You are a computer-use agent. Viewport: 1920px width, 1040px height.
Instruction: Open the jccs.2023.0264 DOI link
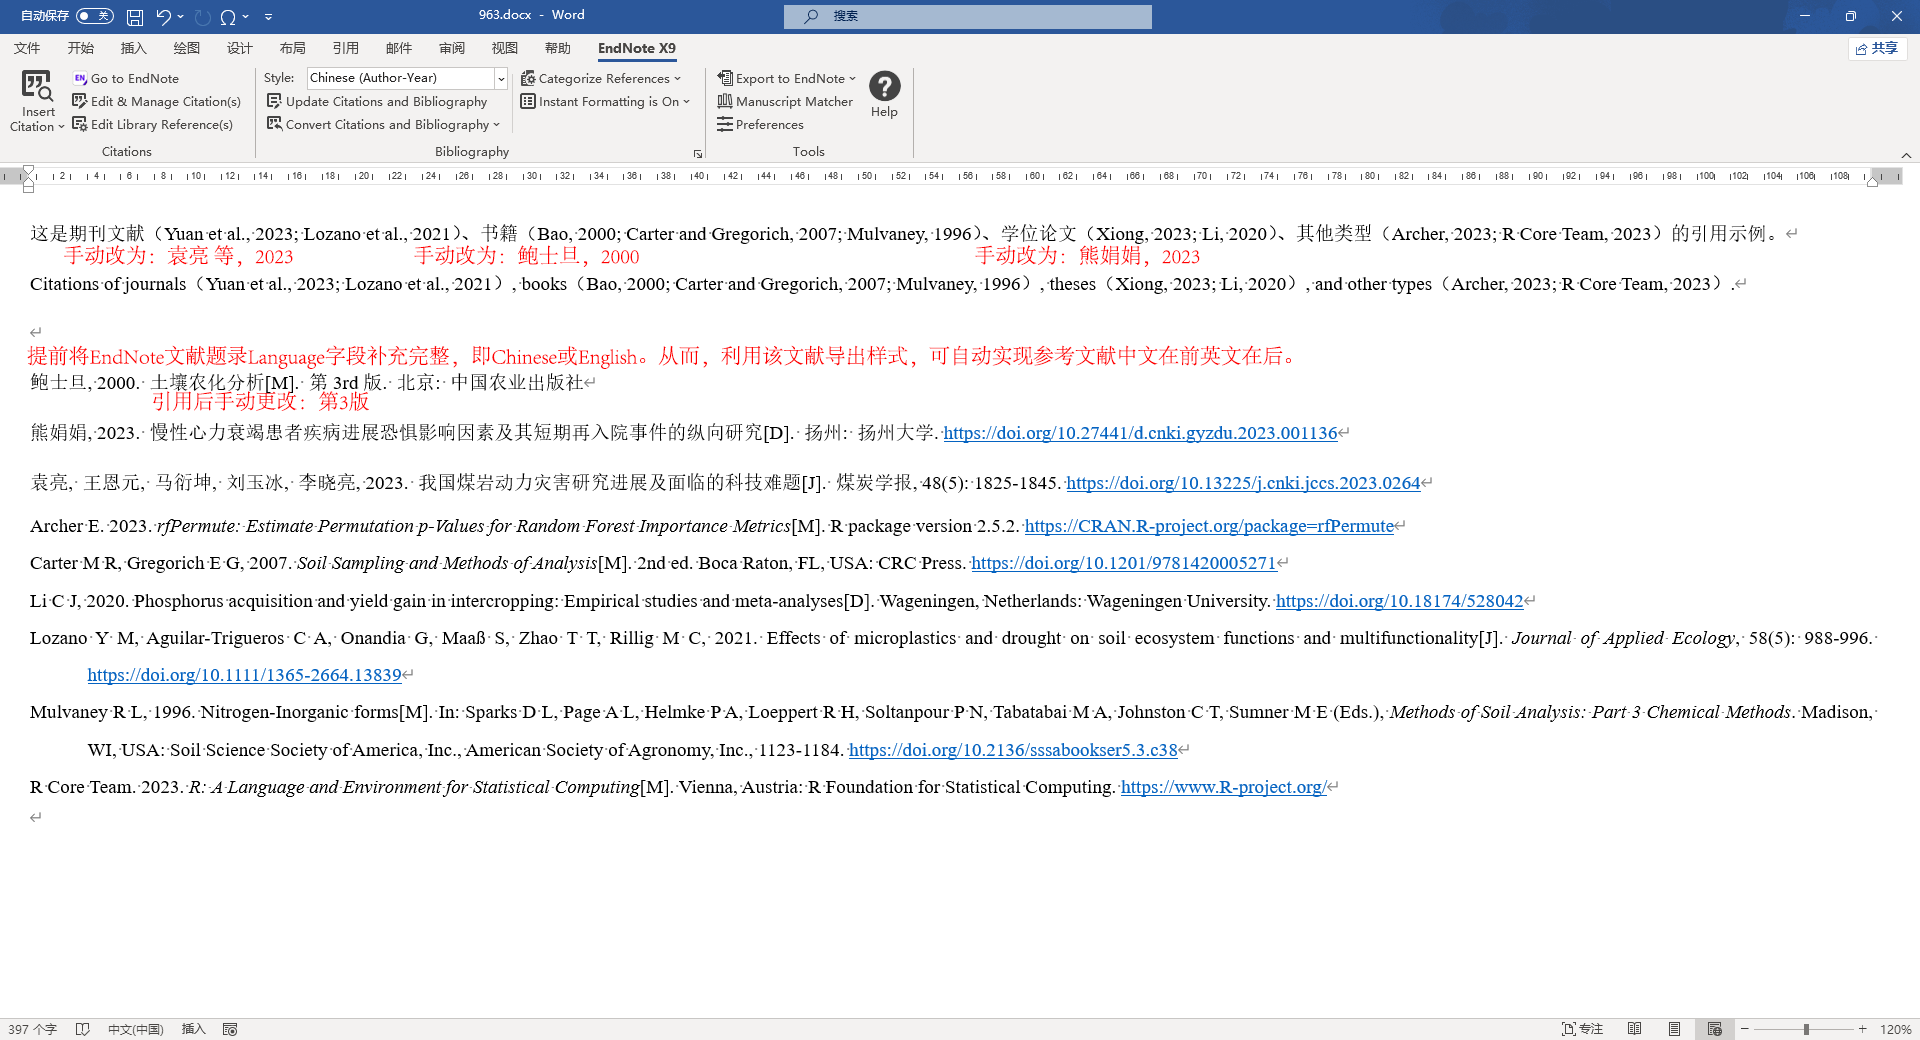[1243, 483]
